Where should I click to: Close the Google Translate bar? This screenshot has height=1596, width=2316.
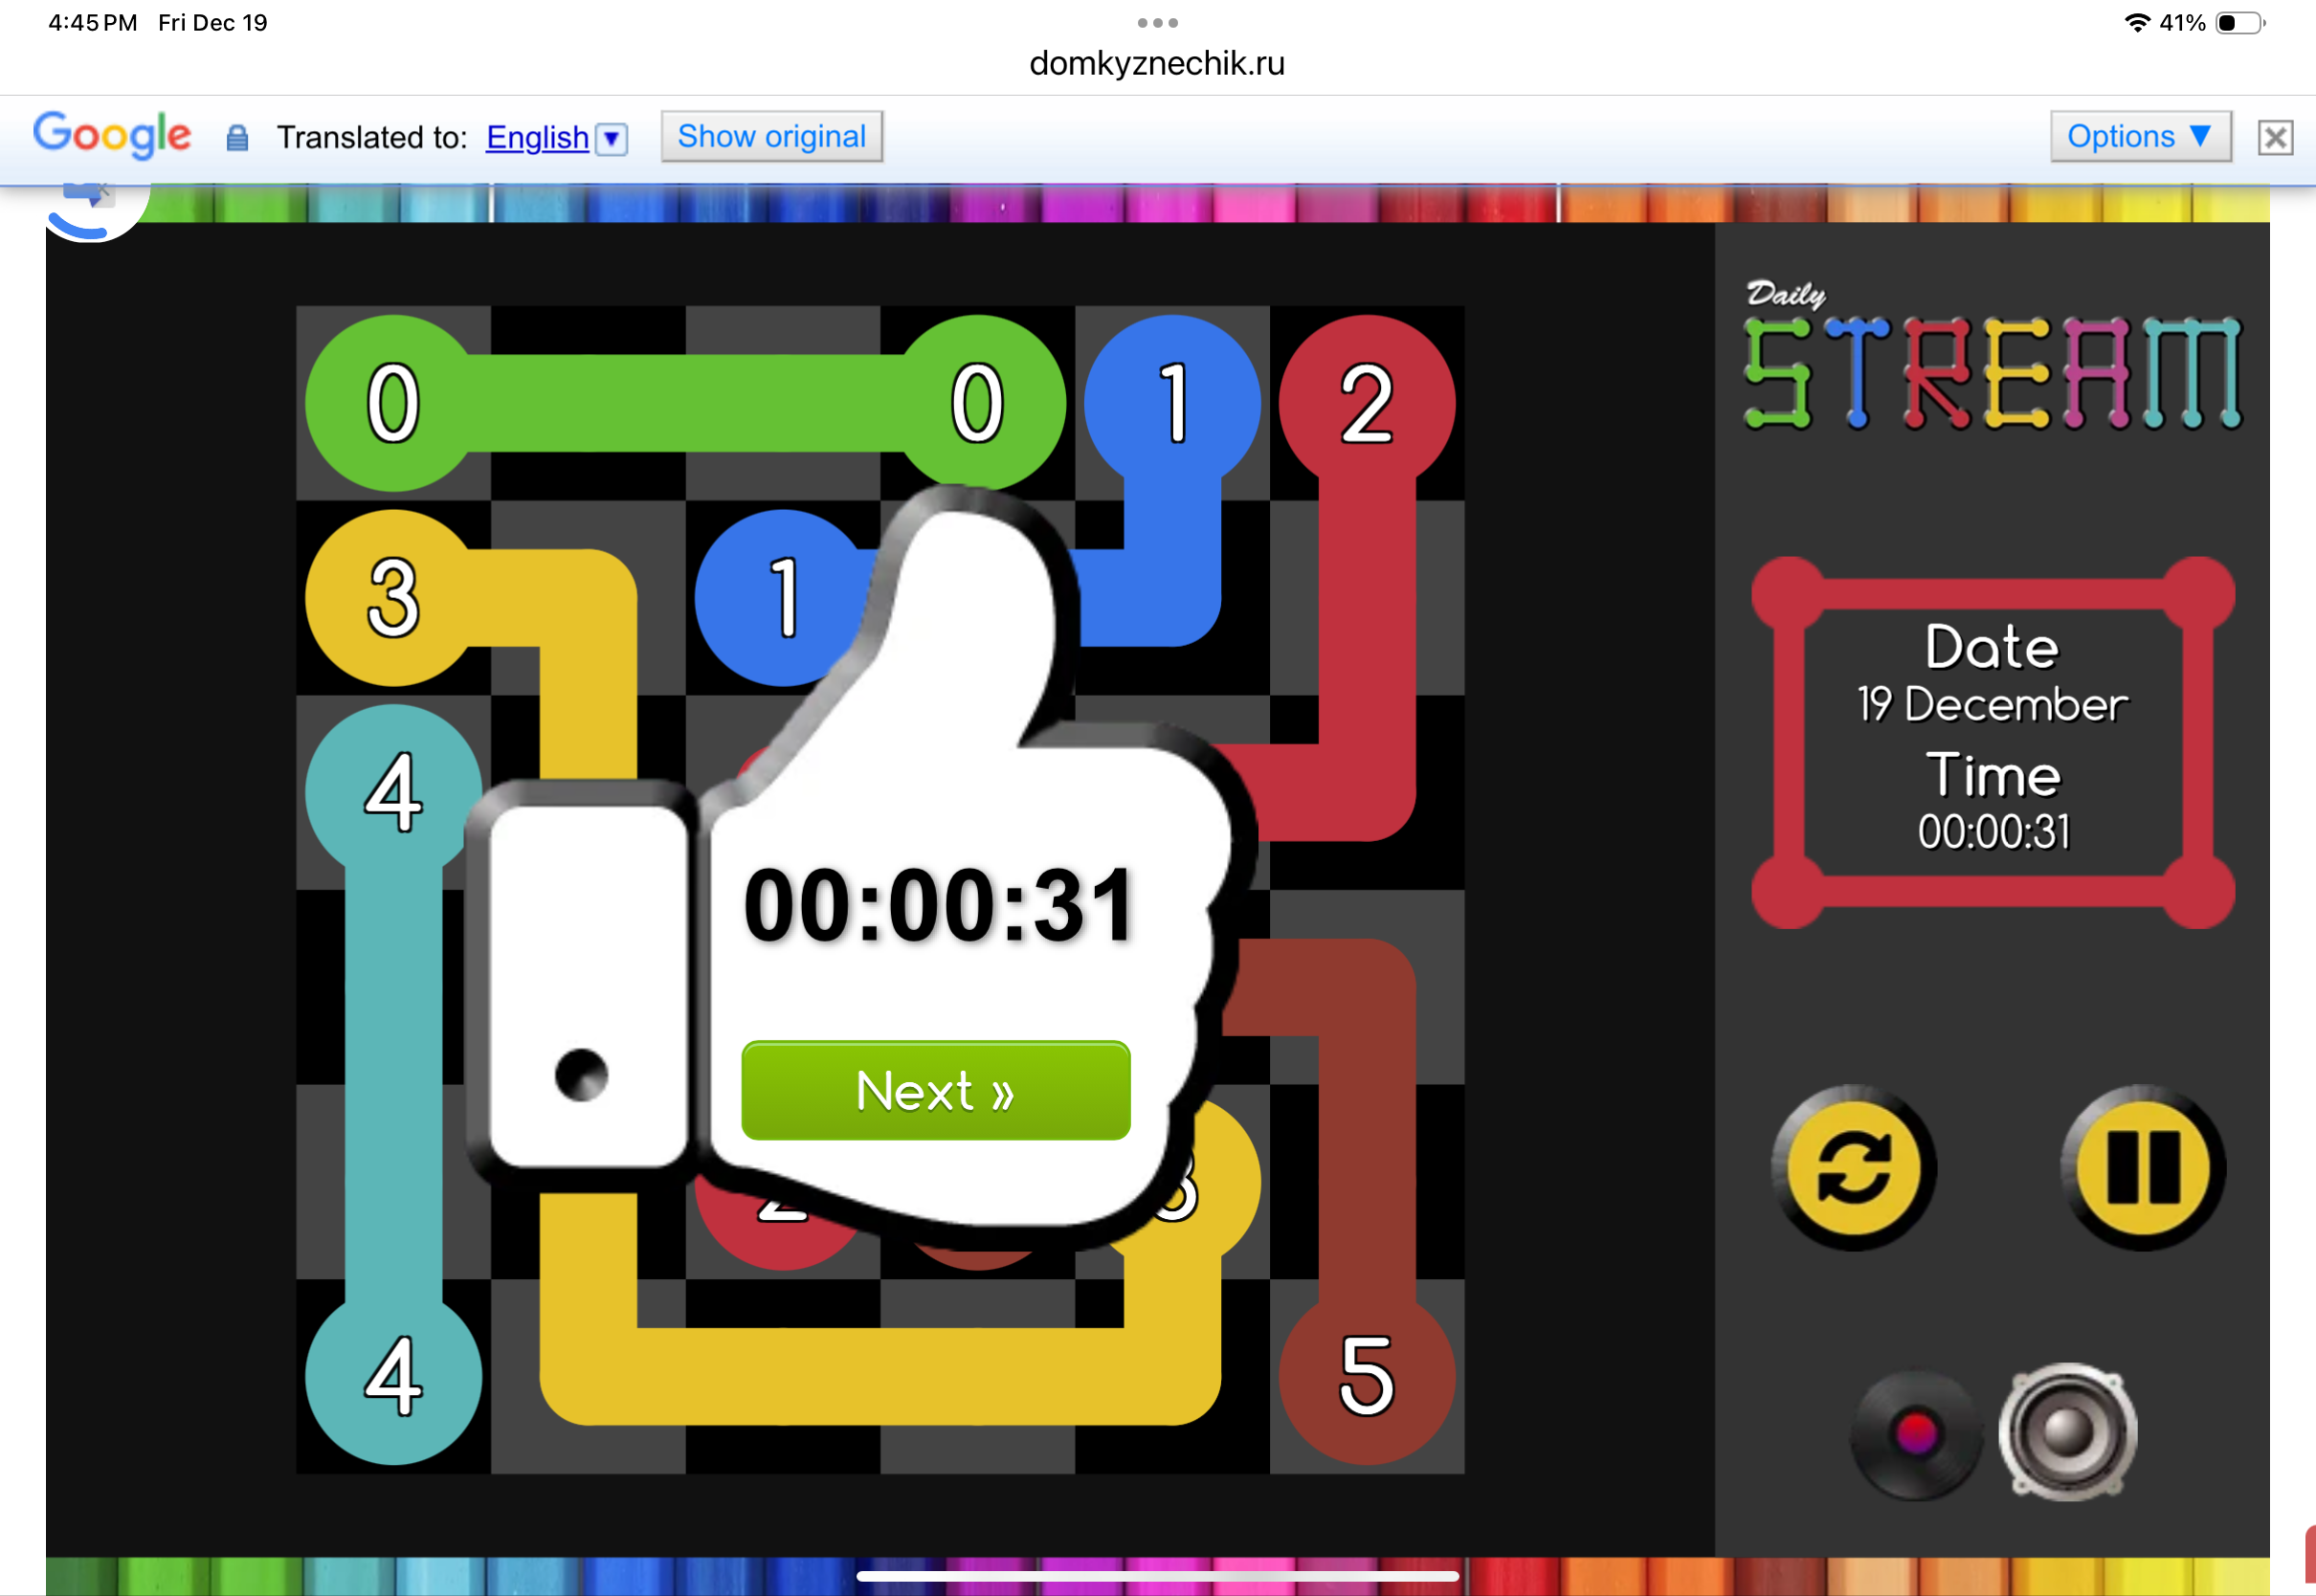(2275, 137)
